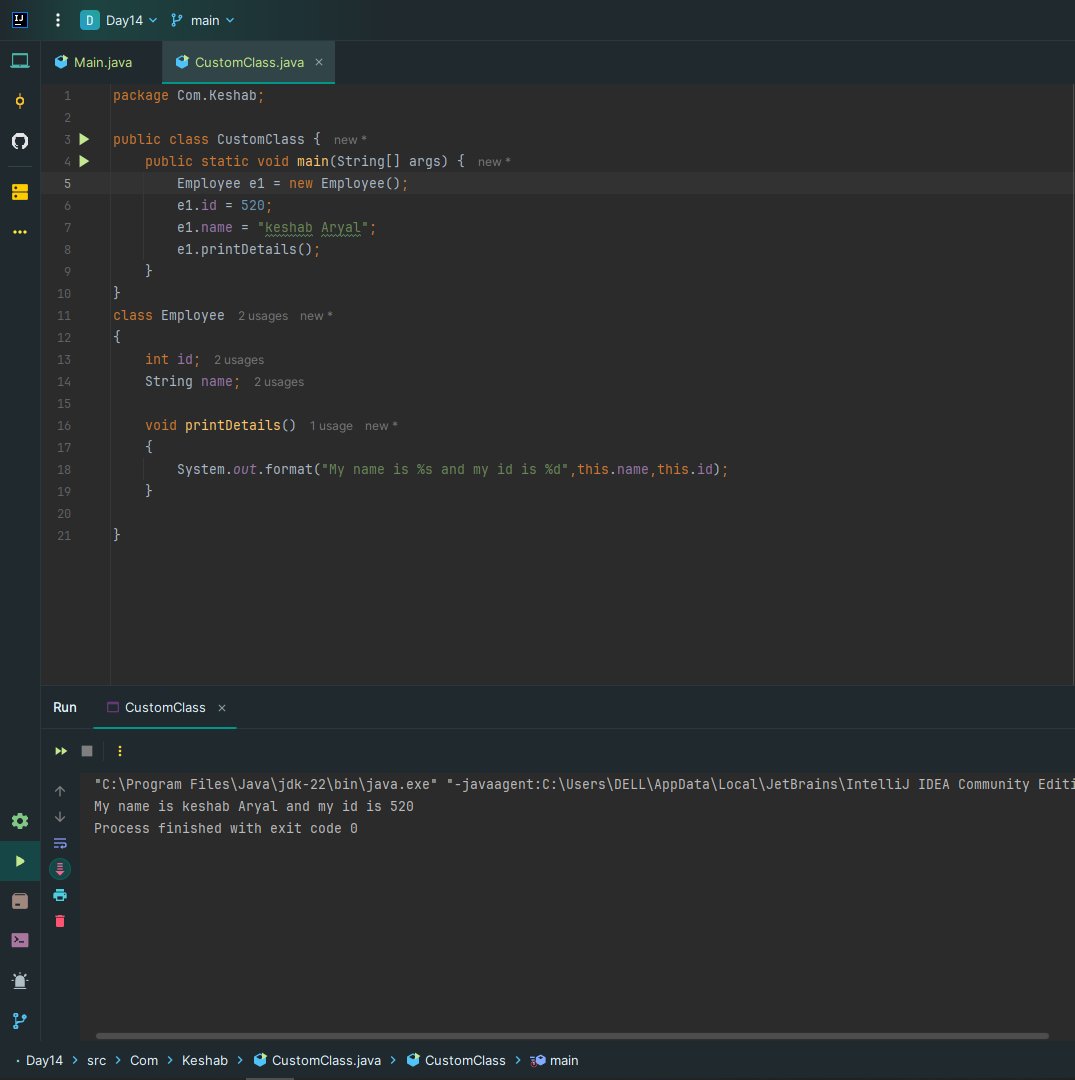
Task: Open the IntelliJ IDEA main menu logo
Action: [20, 20]
